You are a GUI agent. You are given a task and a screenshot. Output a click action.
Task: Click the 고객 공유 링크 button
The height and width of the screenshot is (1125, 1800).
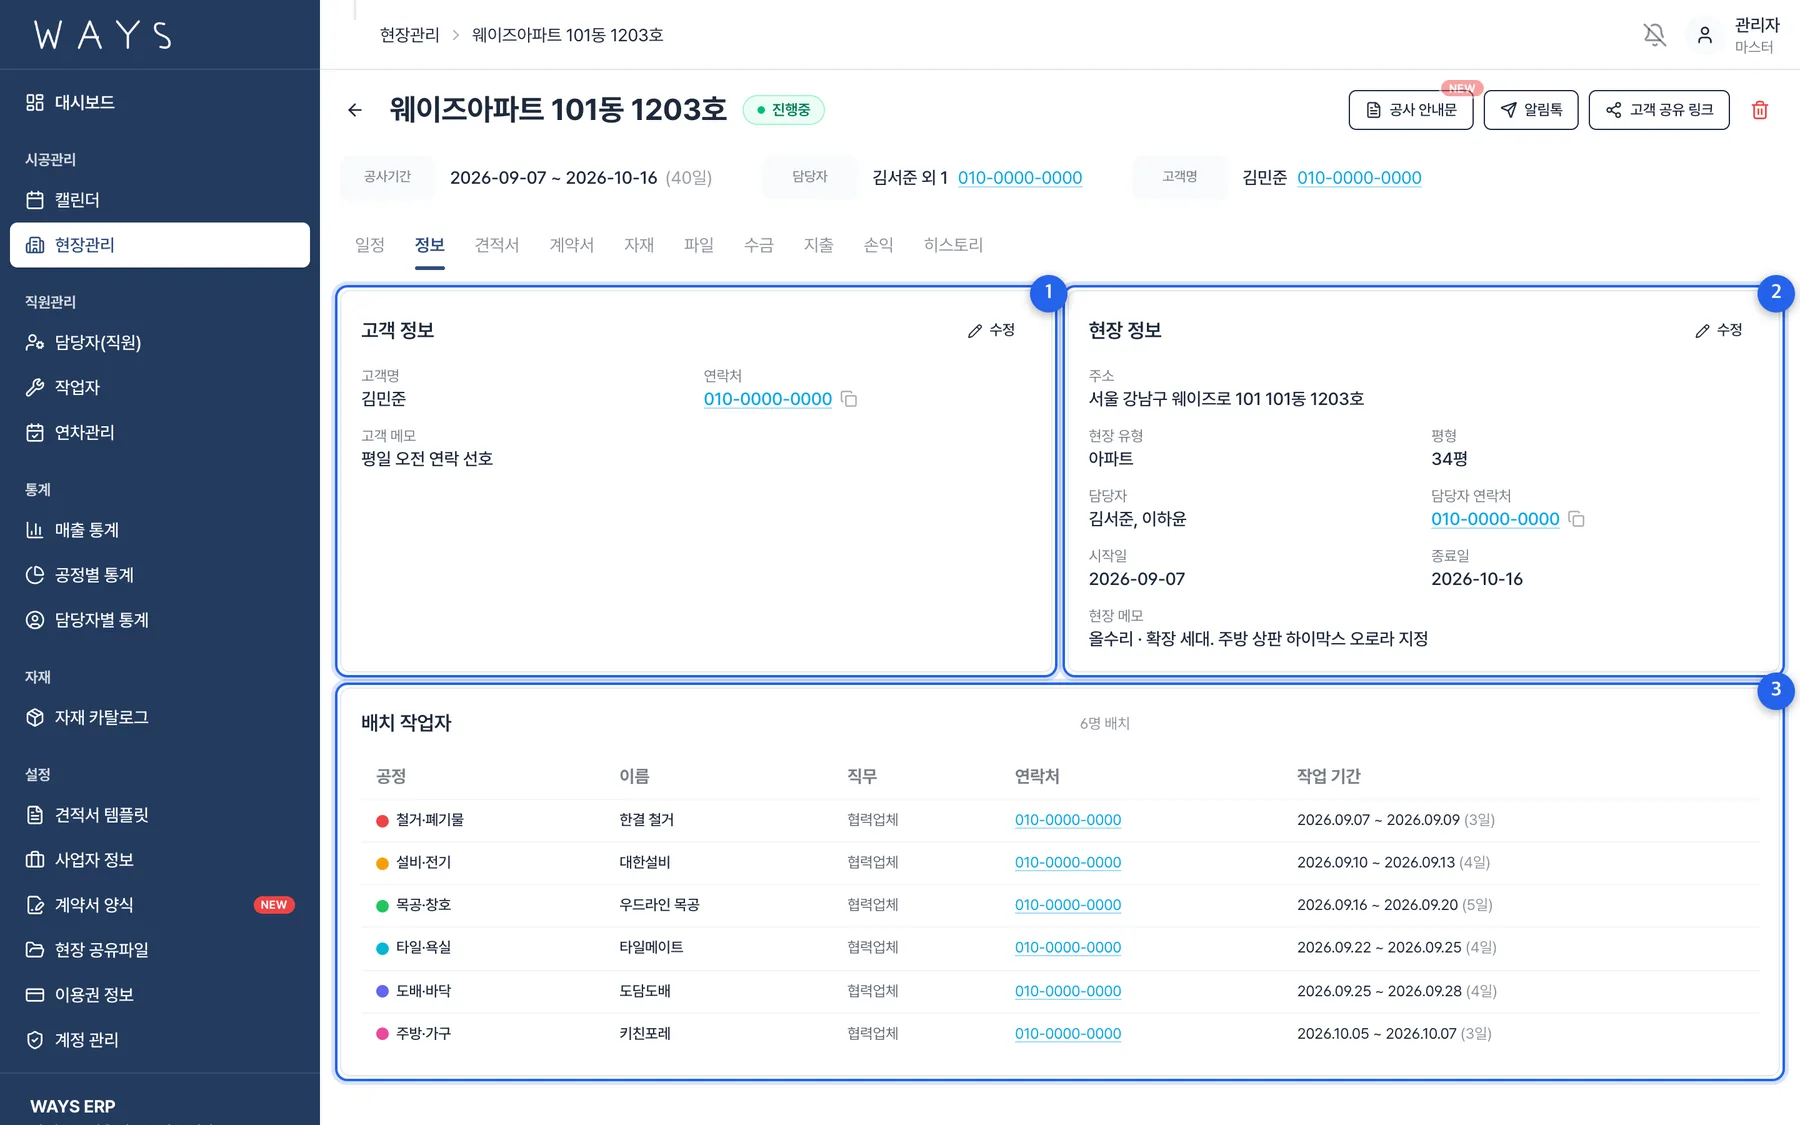pos(1659,110)
